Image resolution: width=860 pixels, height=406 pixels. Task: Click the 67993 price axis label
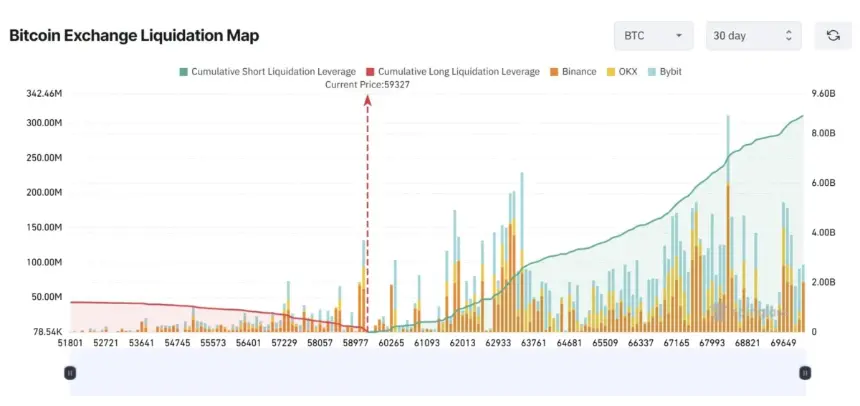[712, 343]
